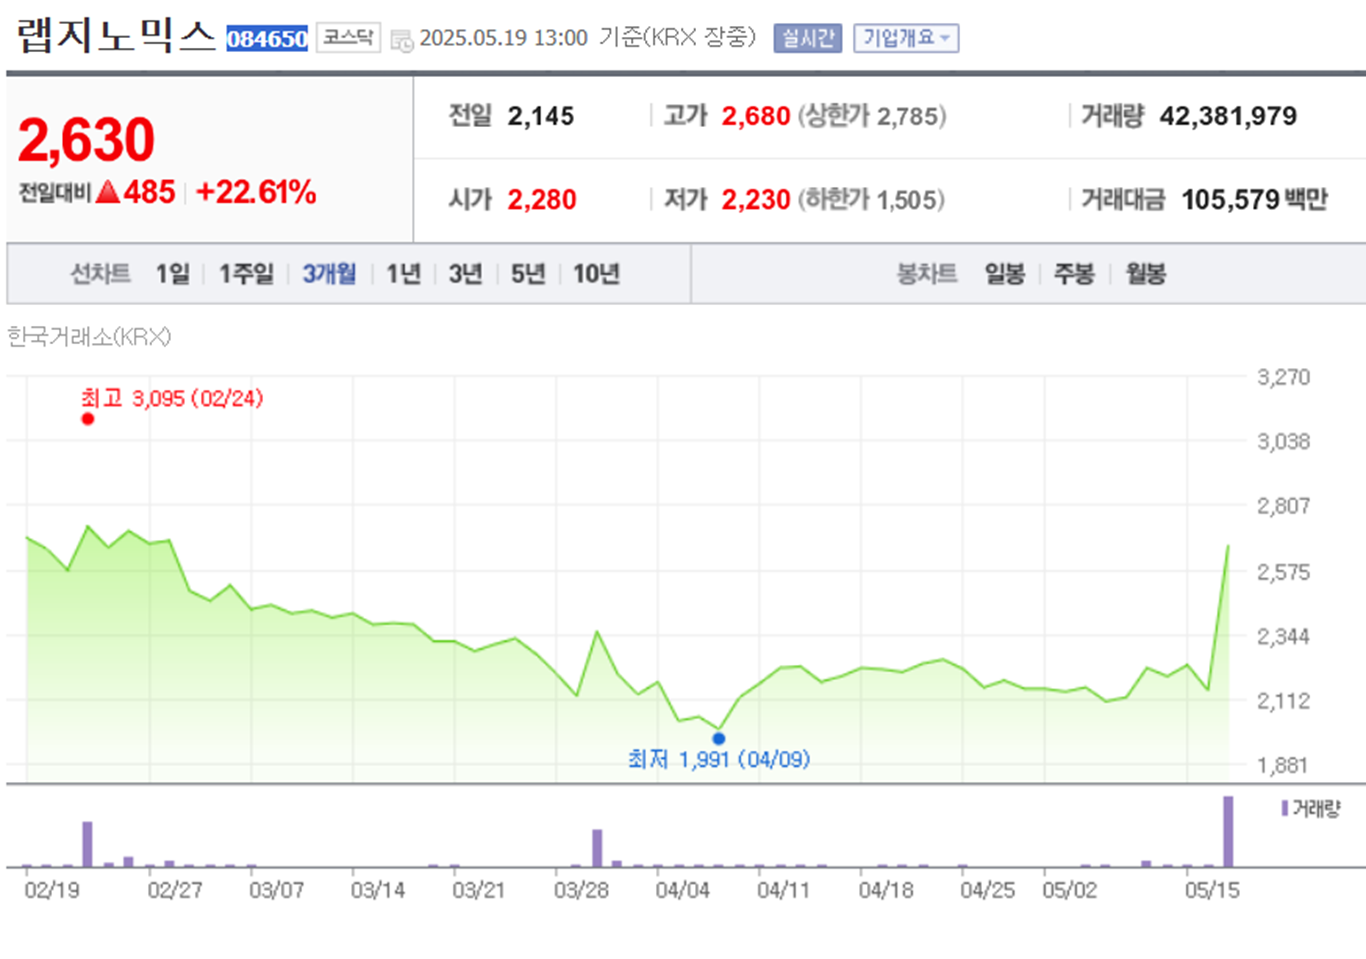Click the 코스닥 market badge
Viewport: 1366px width, 959px height.
[x=348, y=38]
